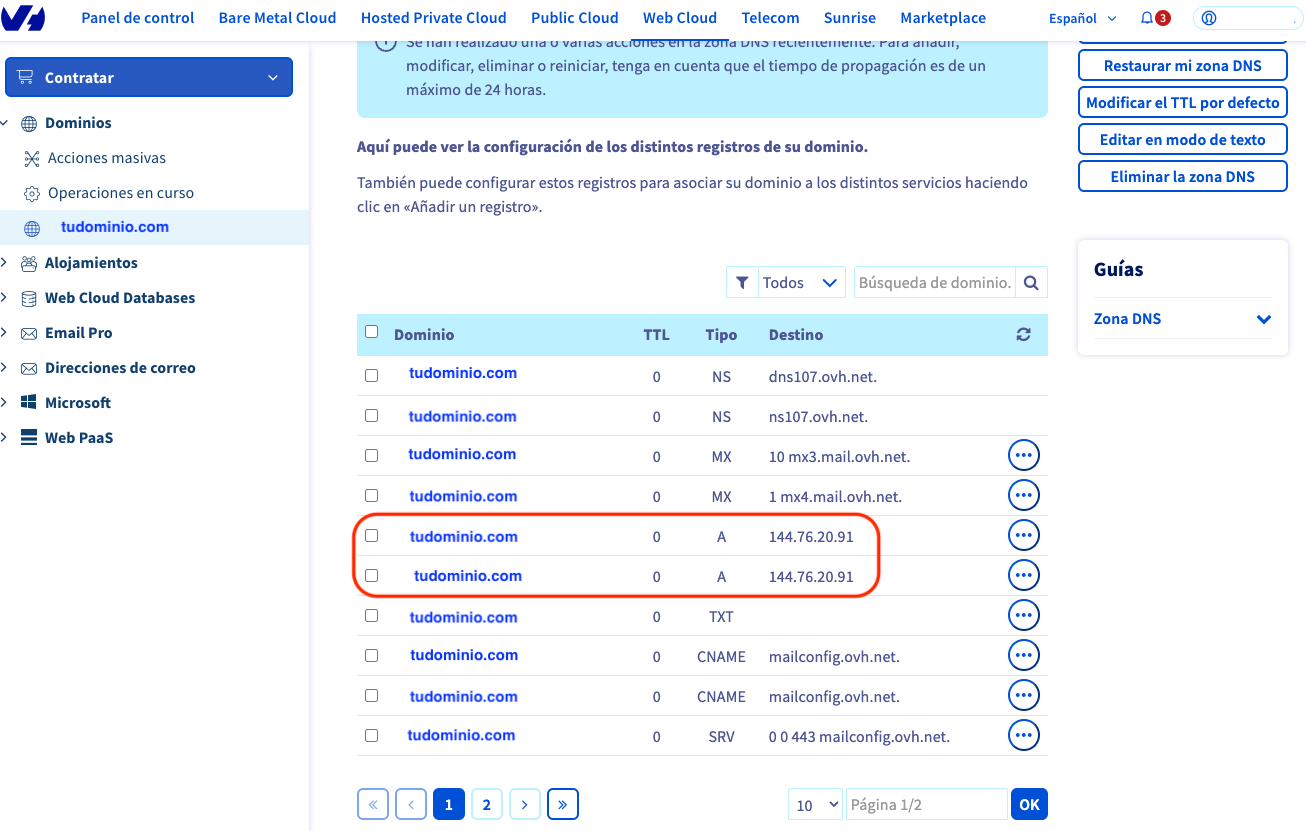This screenshot has height=831, width=1306.
Task: Click Eliminar la zona DNS button
Action: click(1182, 177)
